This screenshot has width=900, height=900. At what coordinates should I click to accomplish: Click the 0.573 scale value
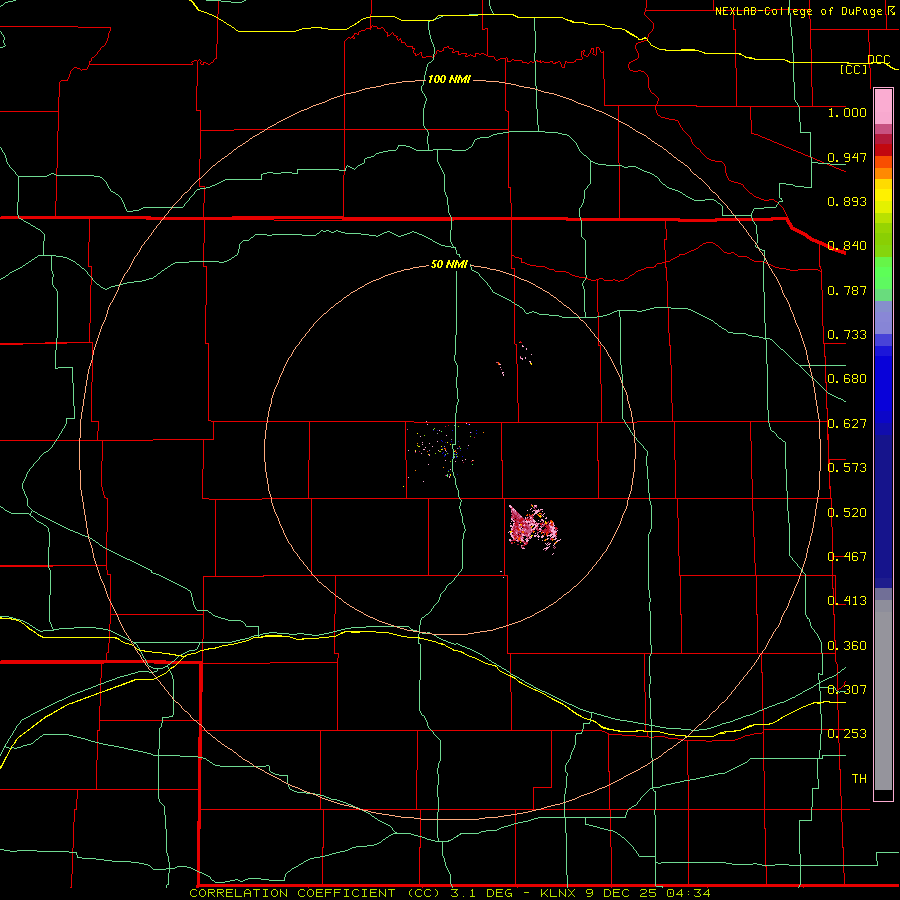pyautogui.click(x=847, y=468)
